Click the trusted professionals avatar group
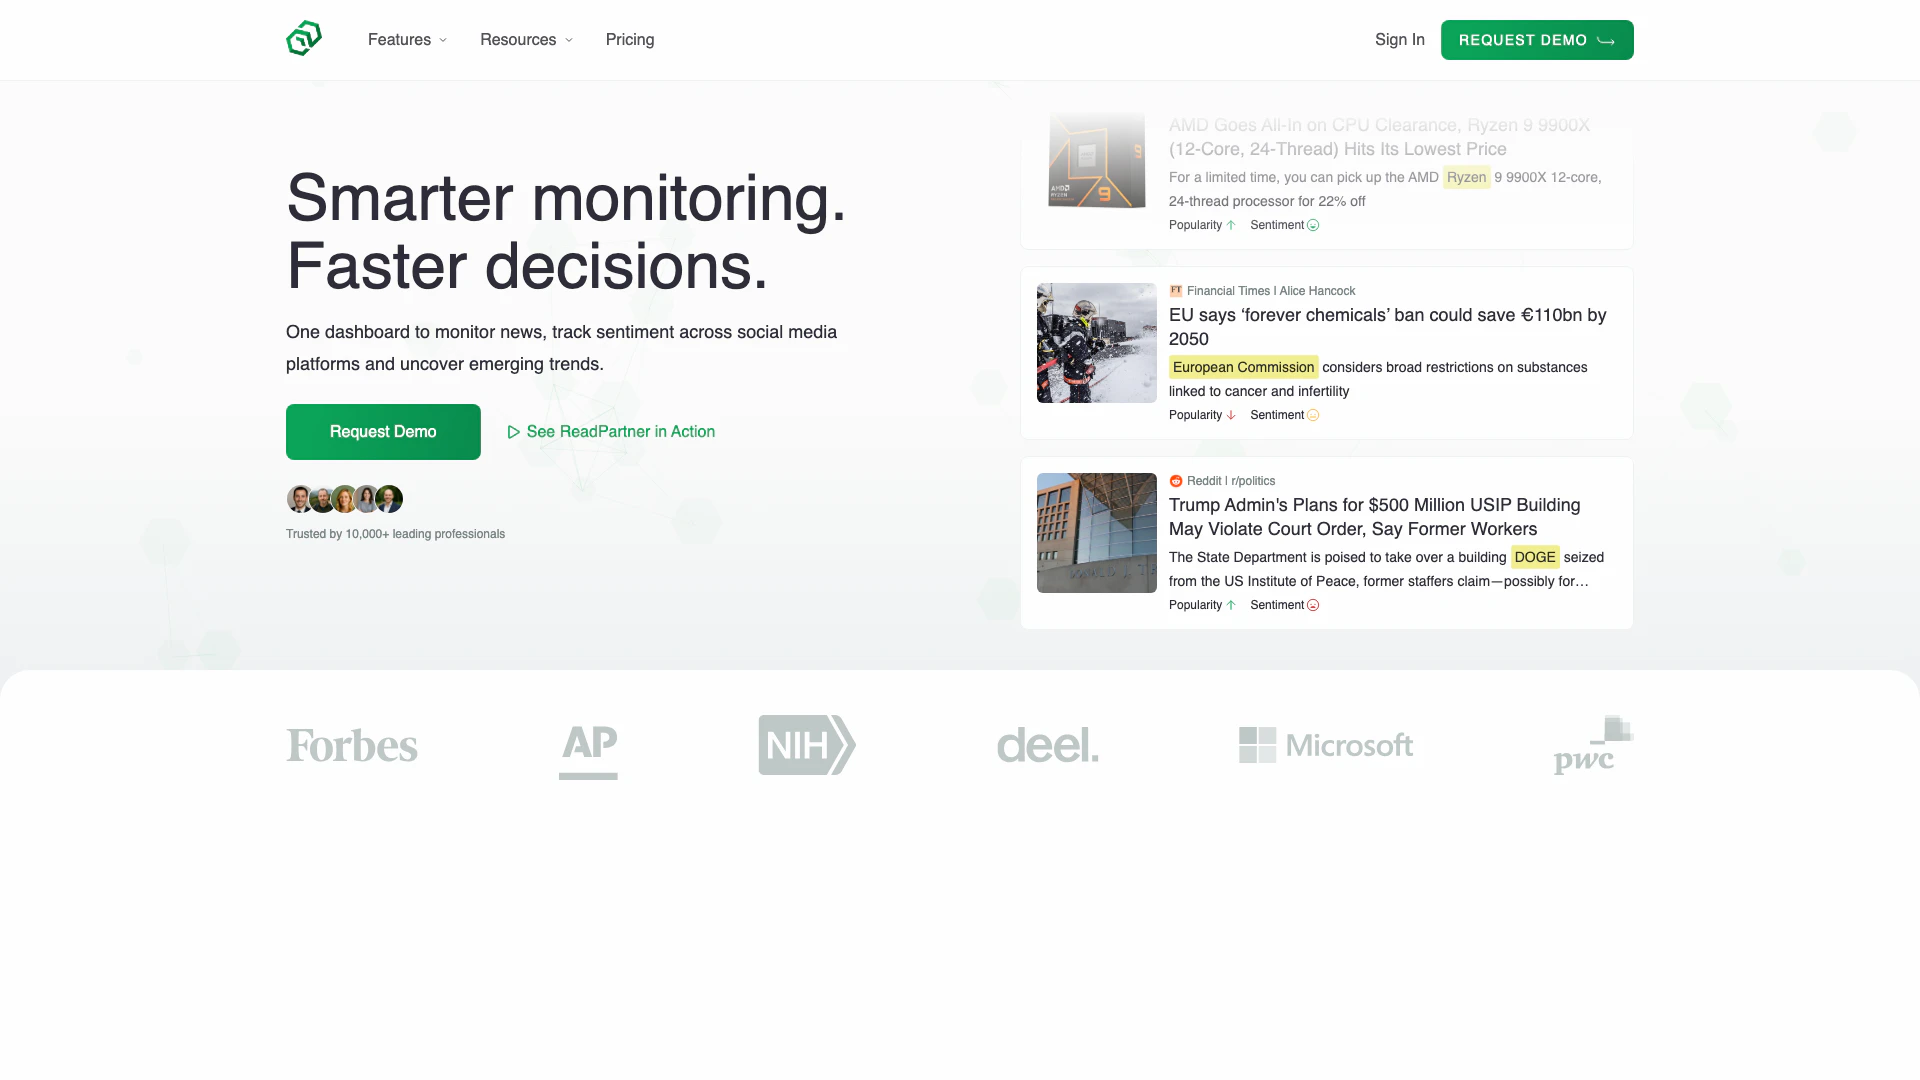This screenshot has width=1920, height=1080. click(344, 499)
